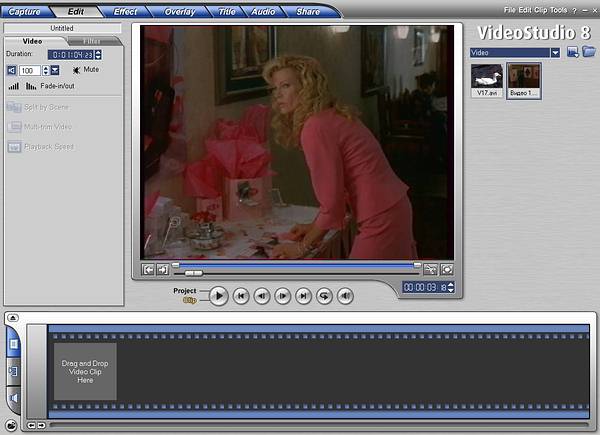Screen dimensions: 600x435
Task: Toggle the audio fade-out icon
Action: pos(31,86)
